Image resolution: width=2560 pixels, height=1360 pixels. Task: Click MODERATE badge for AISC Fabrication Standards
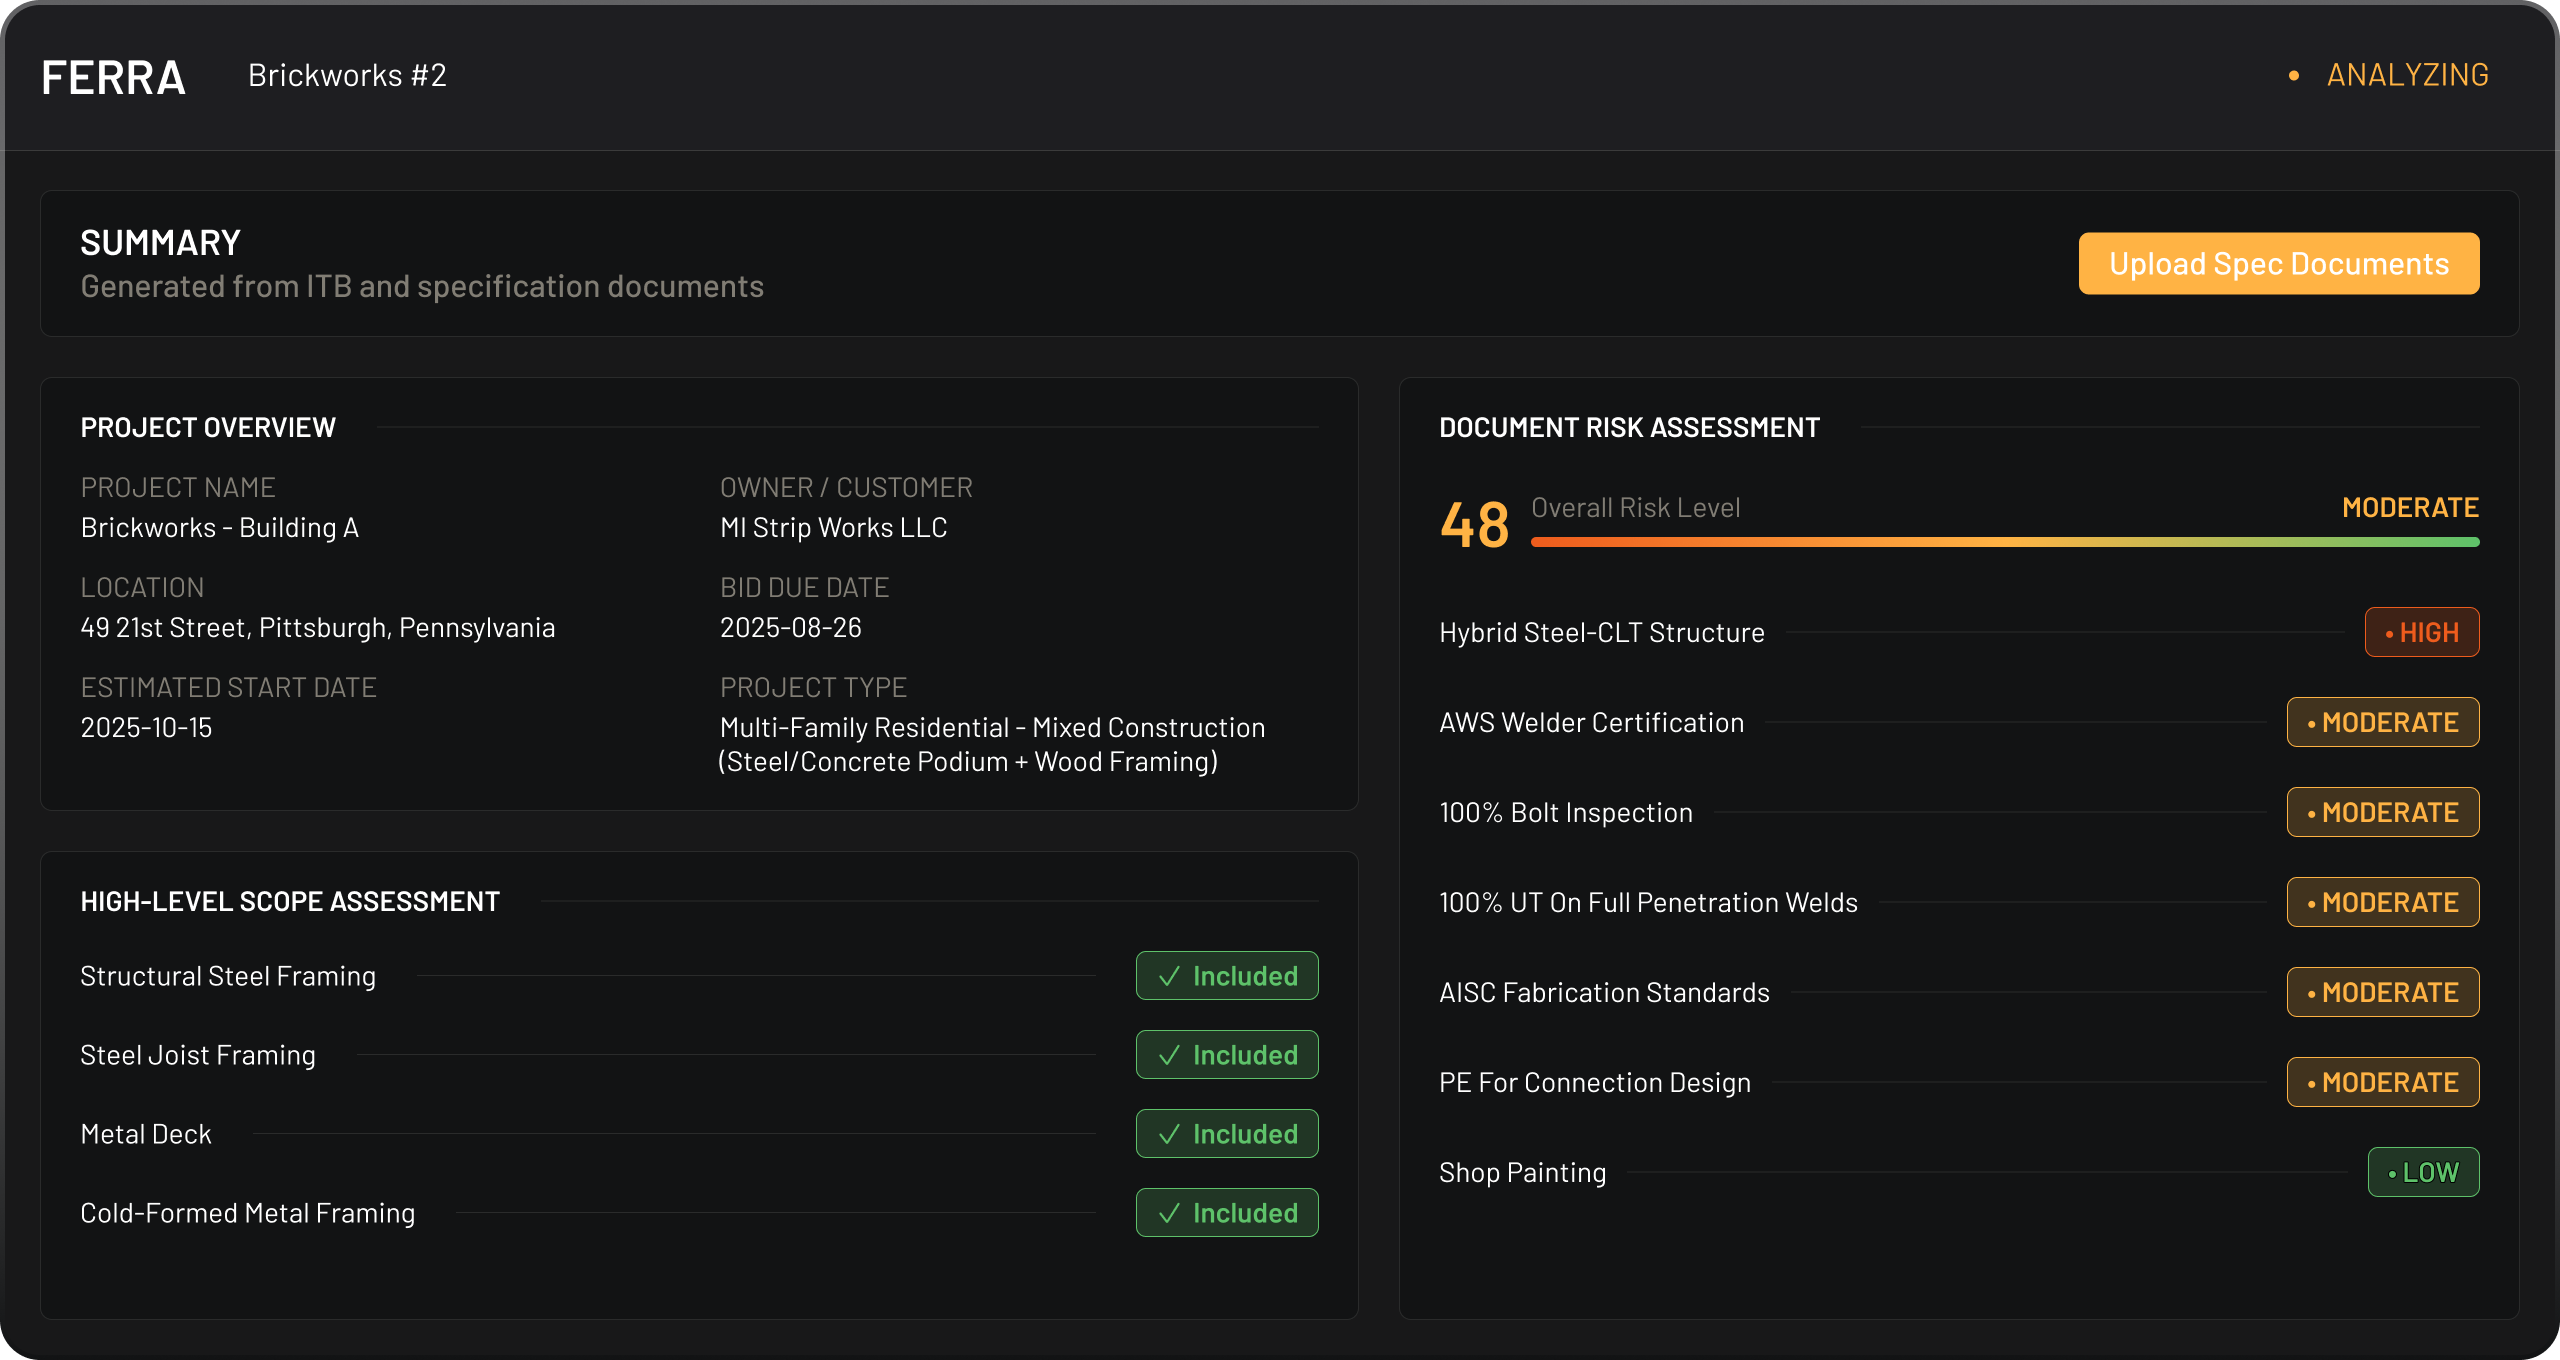pos(2382,992)
